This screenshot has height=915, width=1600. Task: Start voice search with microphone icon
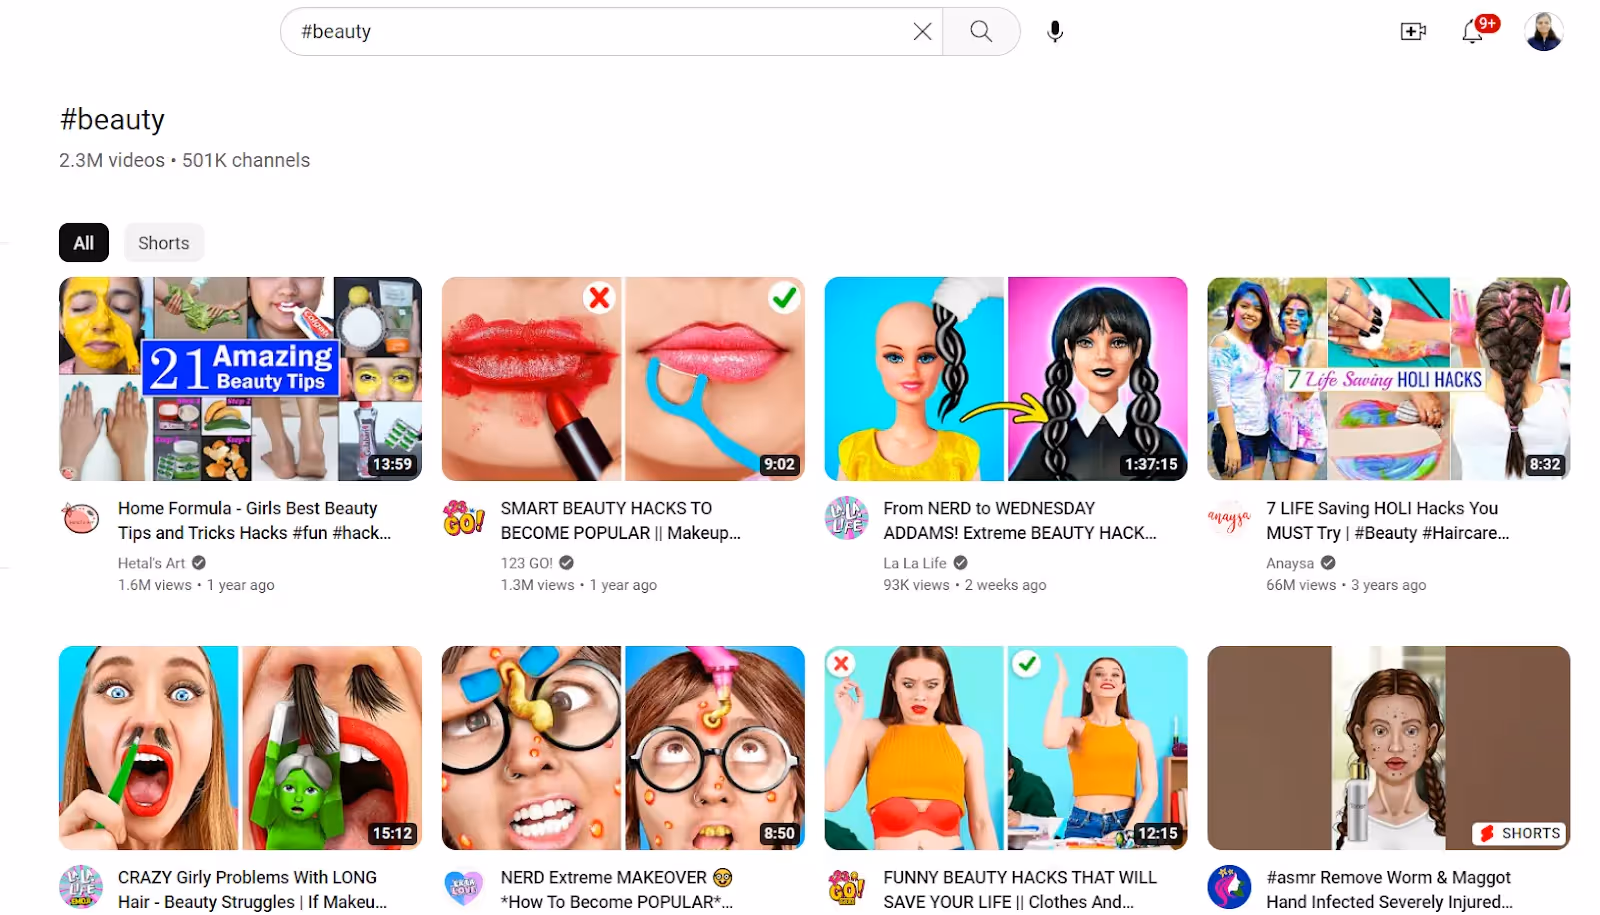[1055, 32]
